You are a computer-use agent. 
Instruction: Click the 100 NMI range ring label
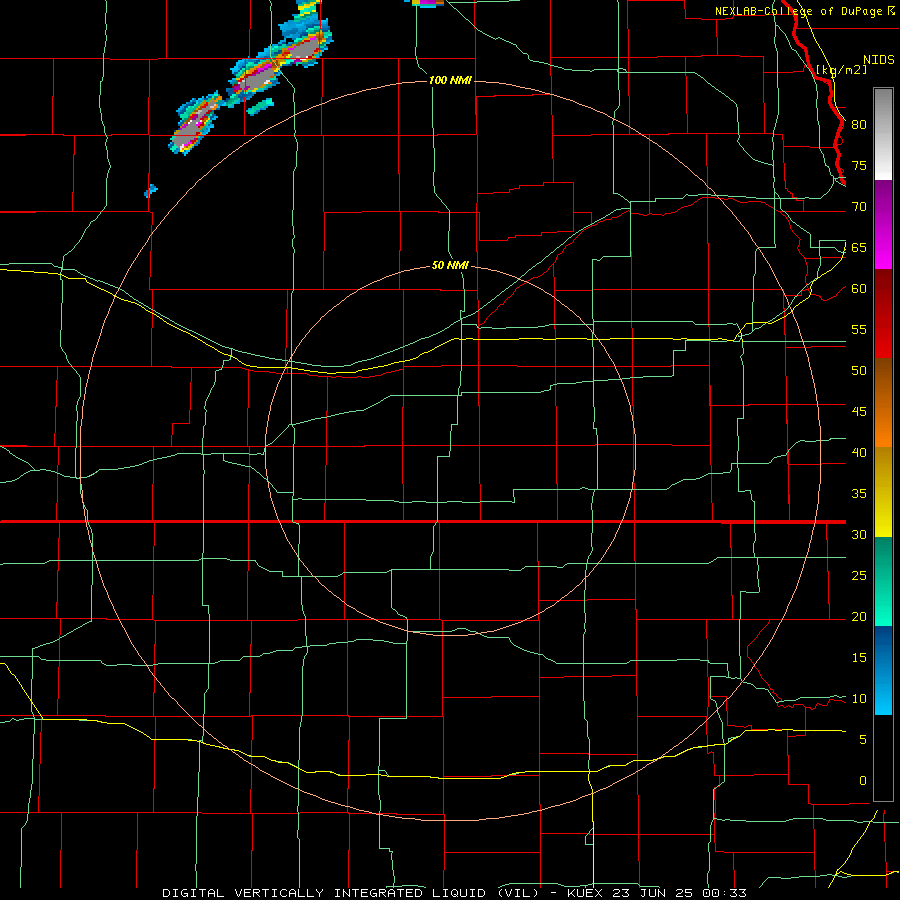pyautogui.click(x=450, y=80)
